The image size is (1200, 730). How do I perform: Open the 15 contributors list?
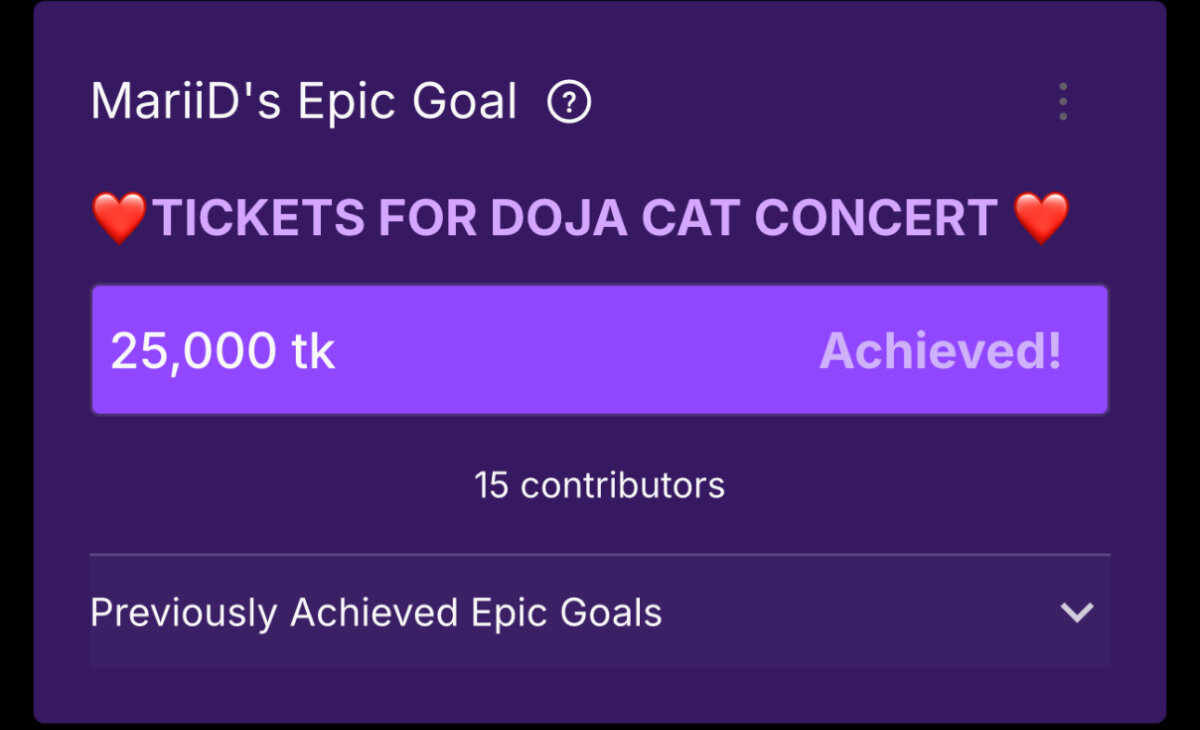(x=600, y=485)
